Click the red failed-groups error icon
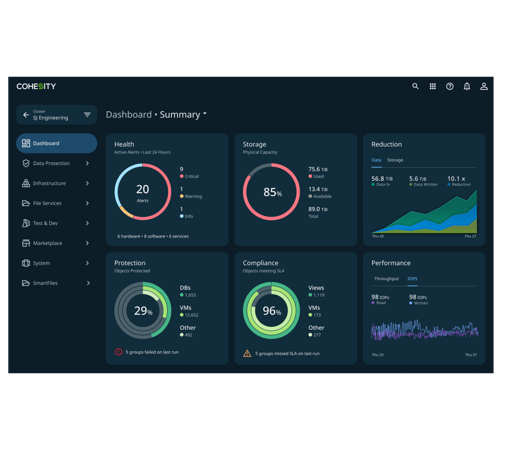 coord(118,352)
